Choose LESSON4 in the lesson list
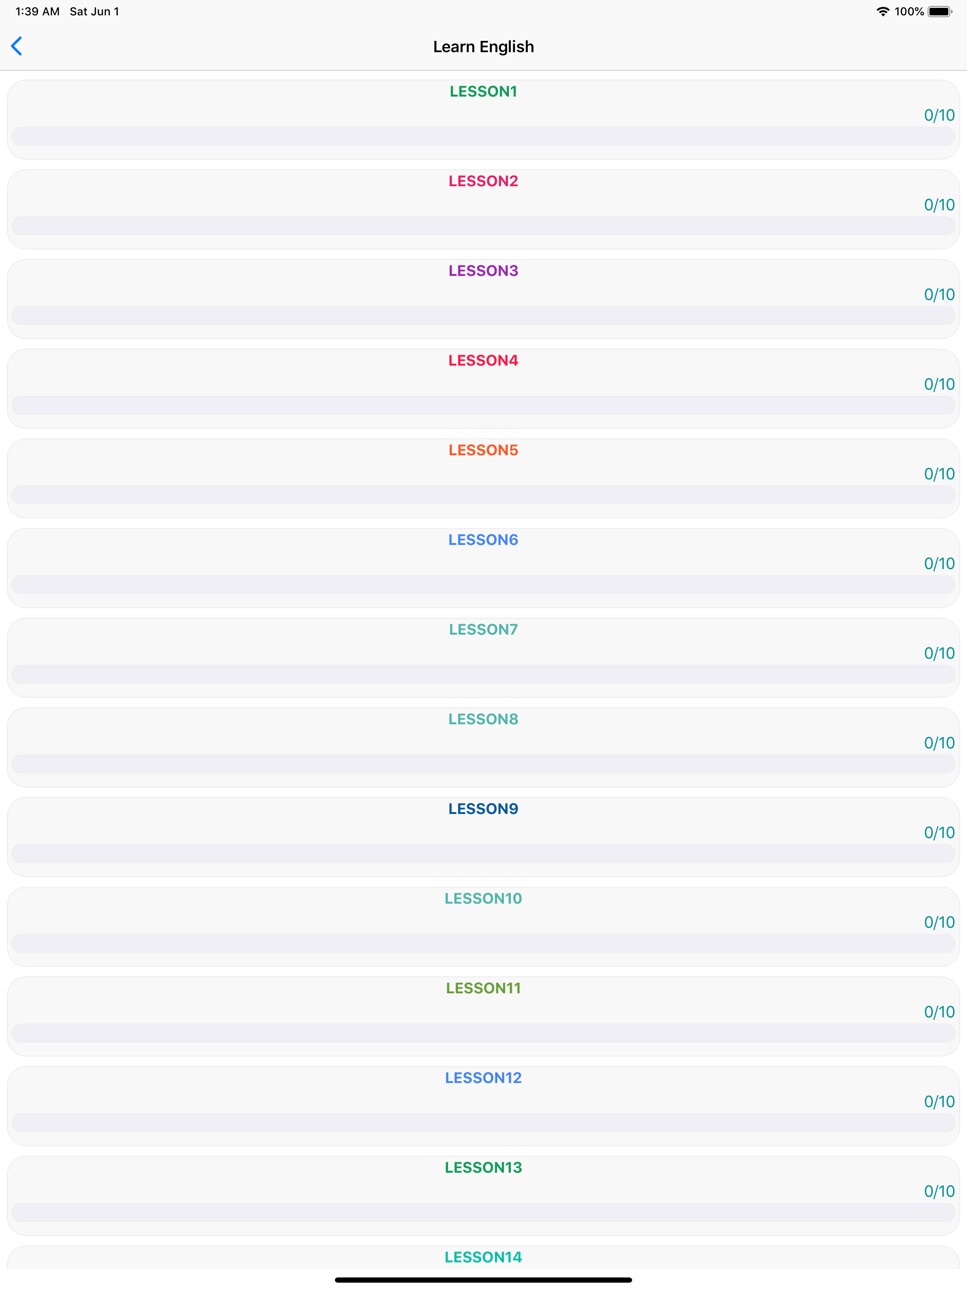The width and height of the screenshot is (967, 1290). (483, 388)
